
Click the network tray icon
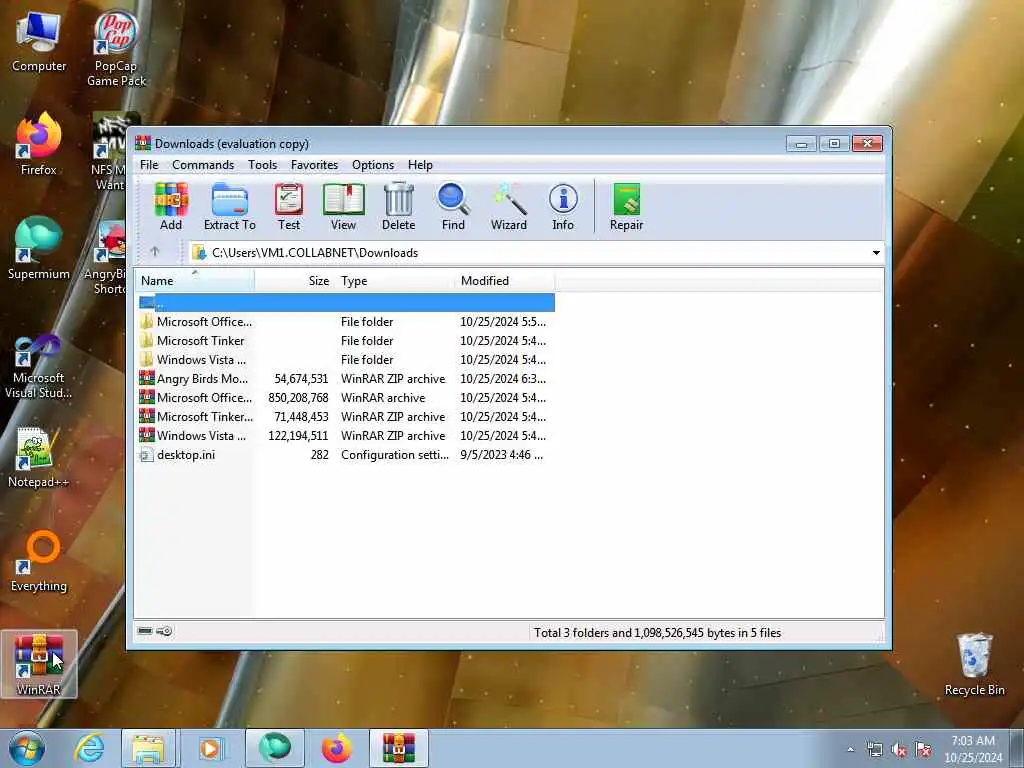[874, 750]
